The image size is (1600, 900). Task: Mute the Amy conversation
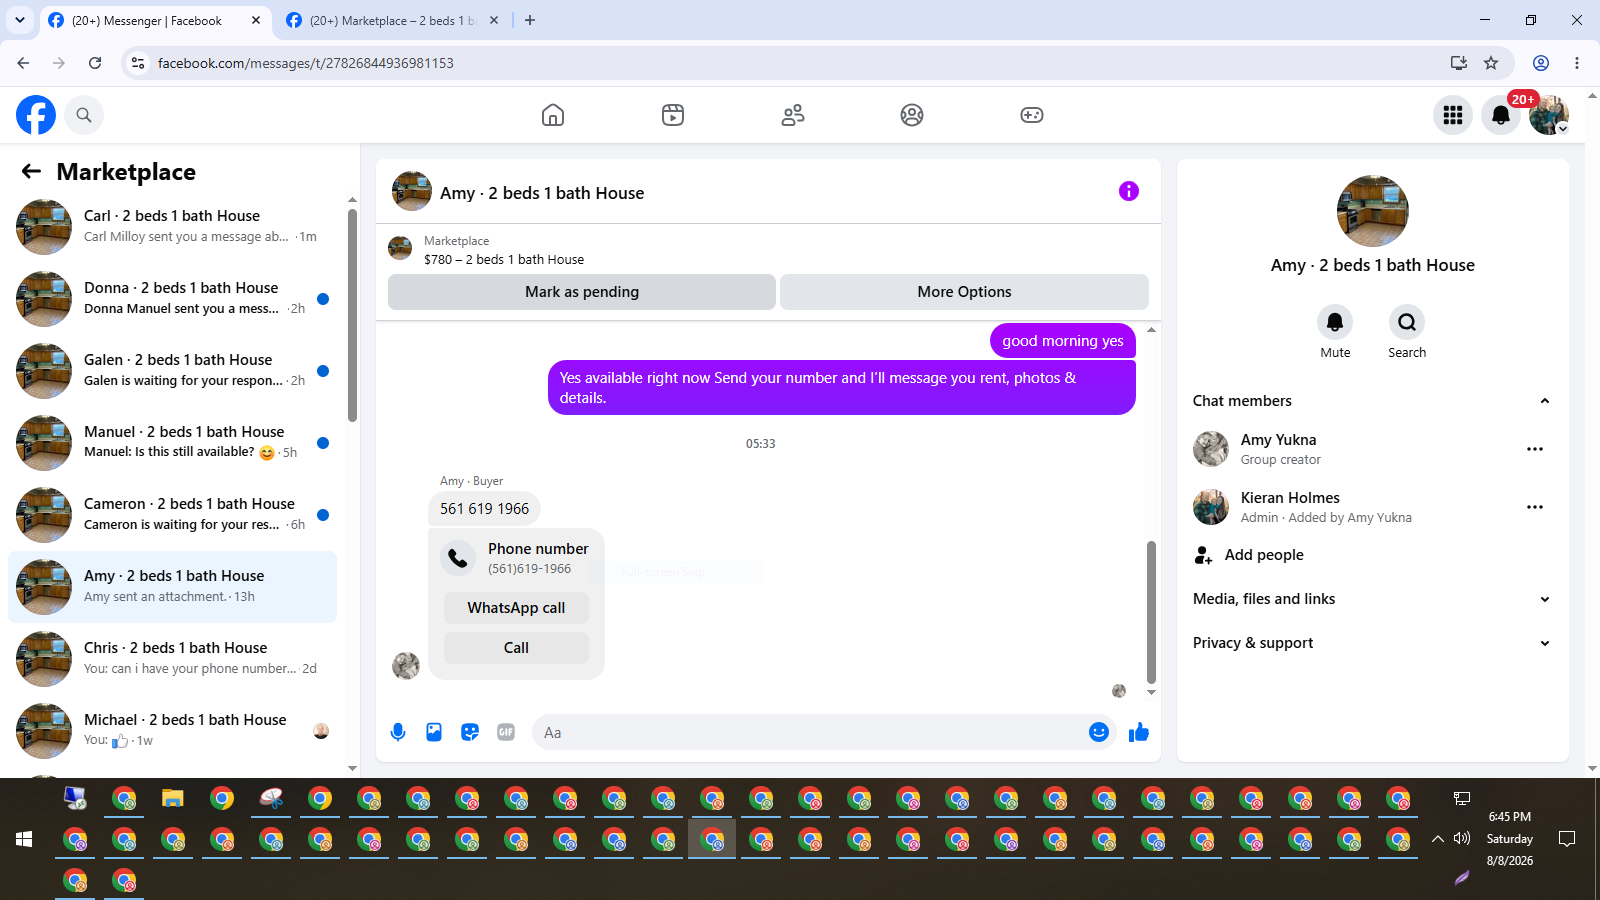tap(1335, 322)
